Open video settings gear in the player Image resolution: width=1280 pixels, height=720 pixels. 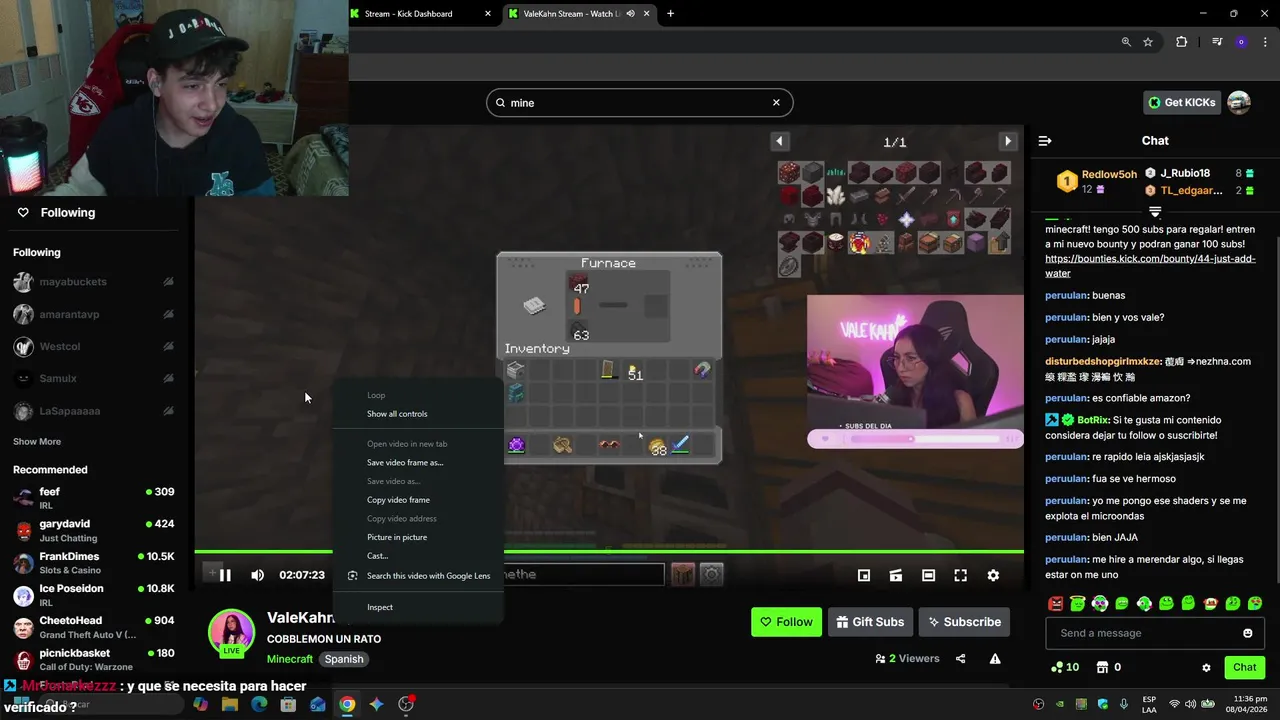993,575
